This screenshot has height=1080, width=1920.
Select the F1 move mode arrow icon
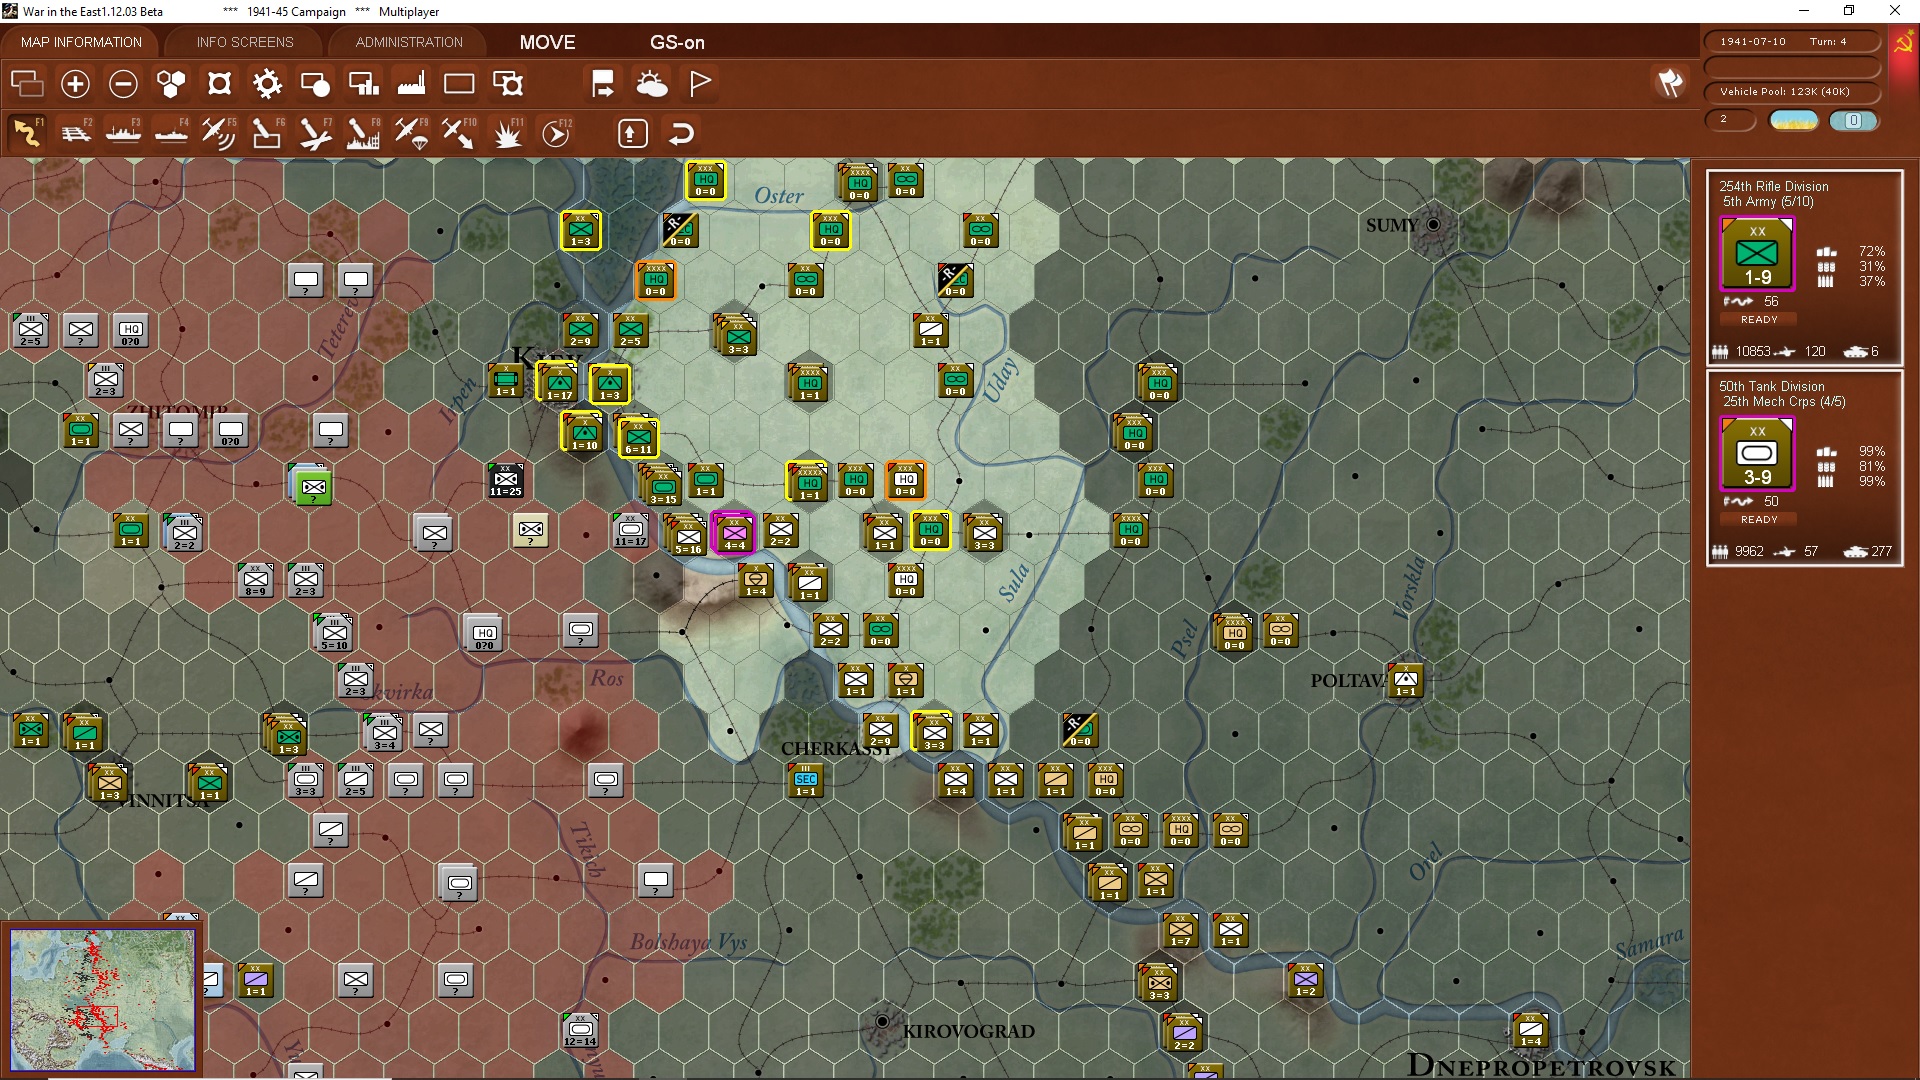[x=27, y=133]
